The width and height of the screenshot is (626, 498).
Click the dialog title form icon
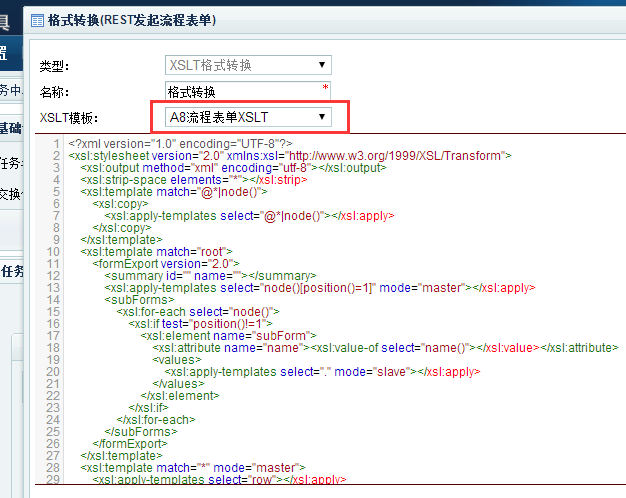point(38,20)
